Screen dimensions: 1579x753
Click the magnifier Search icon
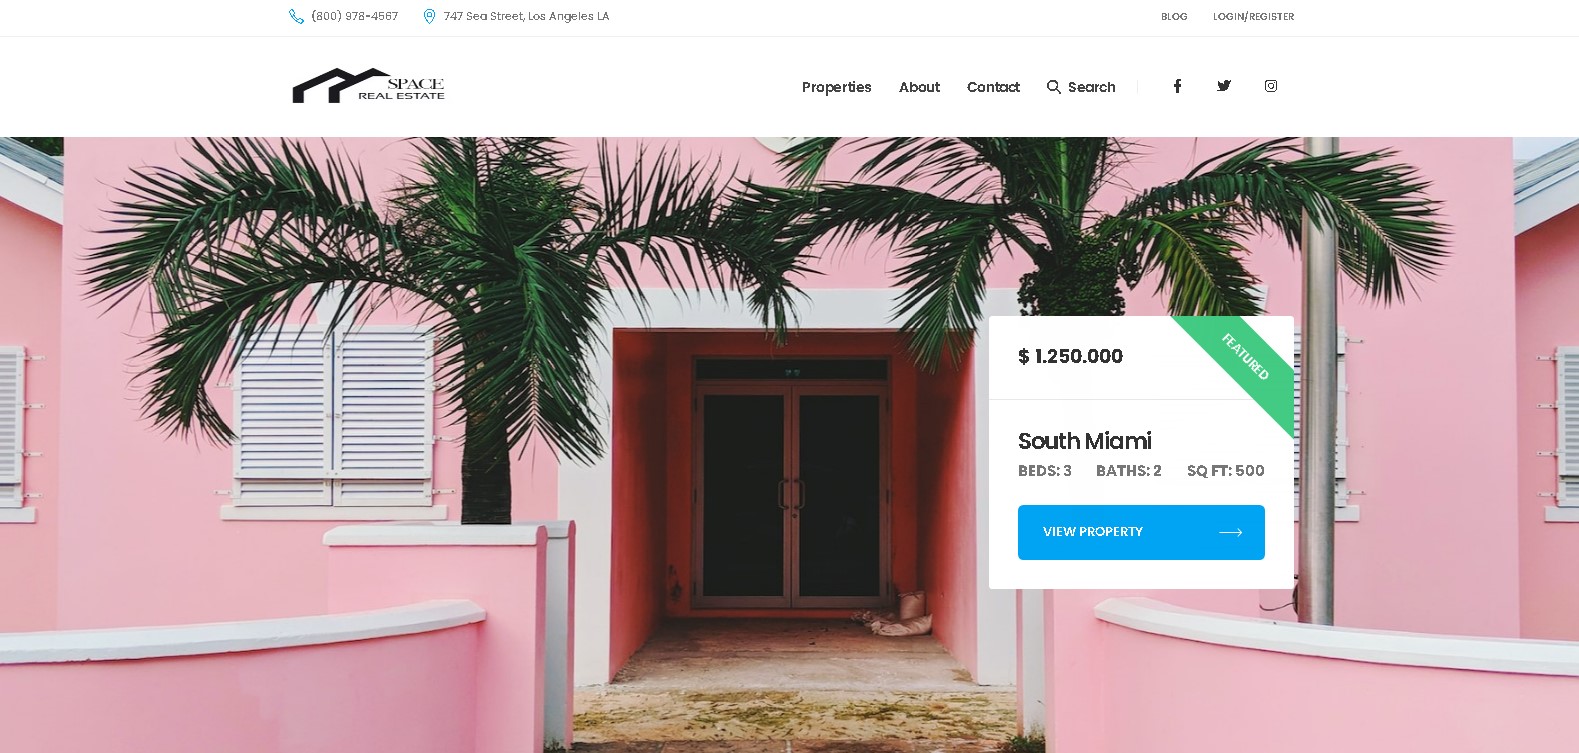click(1054, 87)
